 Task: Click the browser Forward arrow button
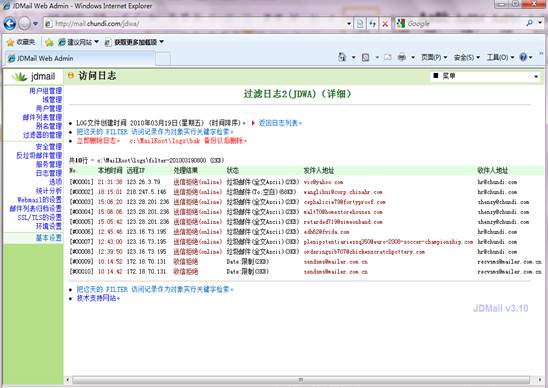click(24, 24)
